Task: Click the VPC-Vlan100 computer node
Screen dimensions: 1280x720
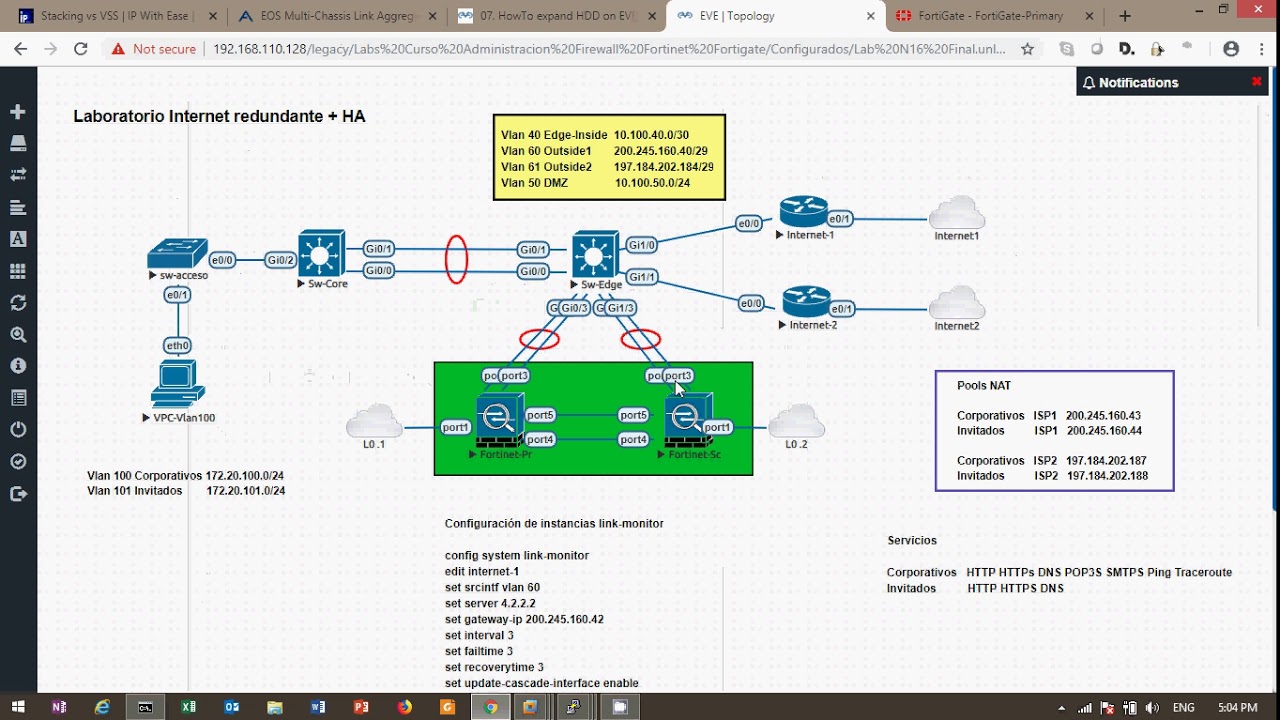Action: coord(178,384)
